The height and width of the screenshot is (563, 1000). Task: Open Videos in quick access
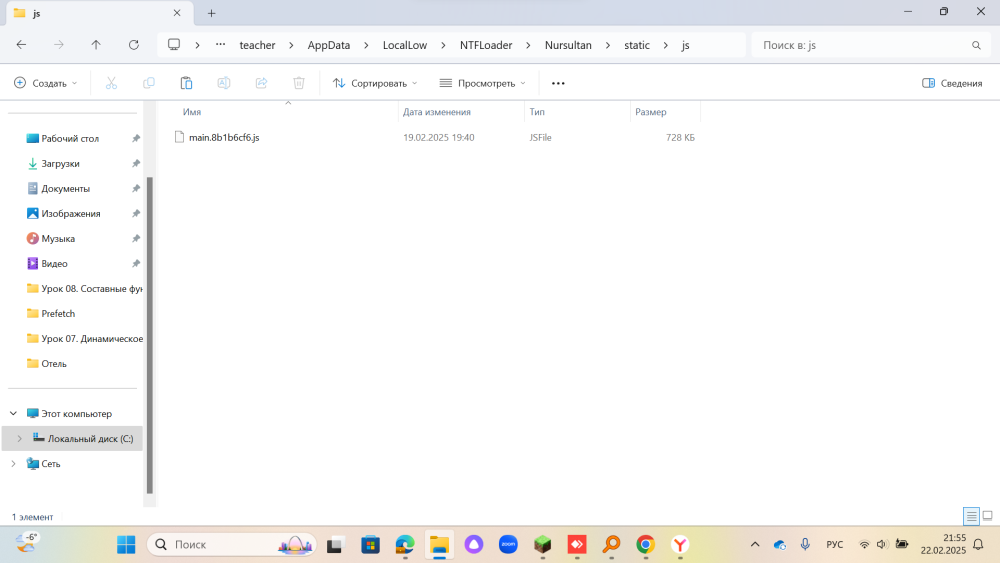54,263
